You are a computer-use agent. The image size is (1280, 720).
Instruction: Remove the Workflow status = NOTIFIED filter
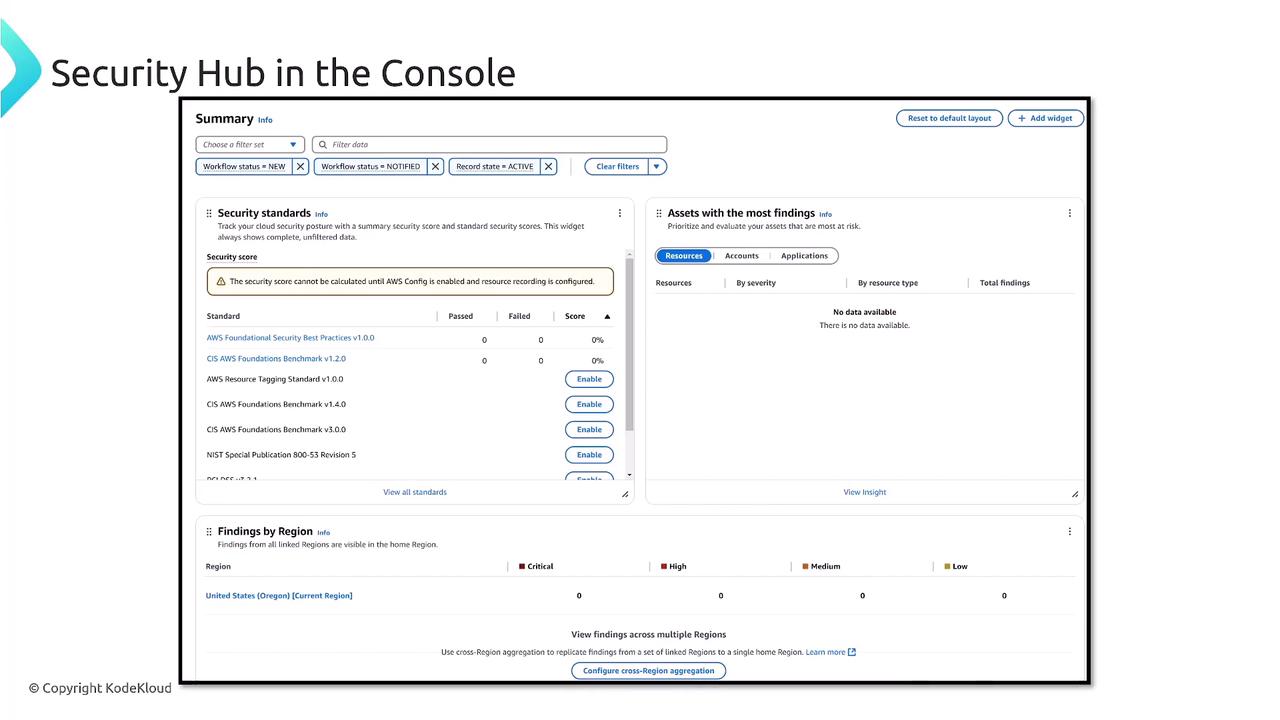point(435,167)
